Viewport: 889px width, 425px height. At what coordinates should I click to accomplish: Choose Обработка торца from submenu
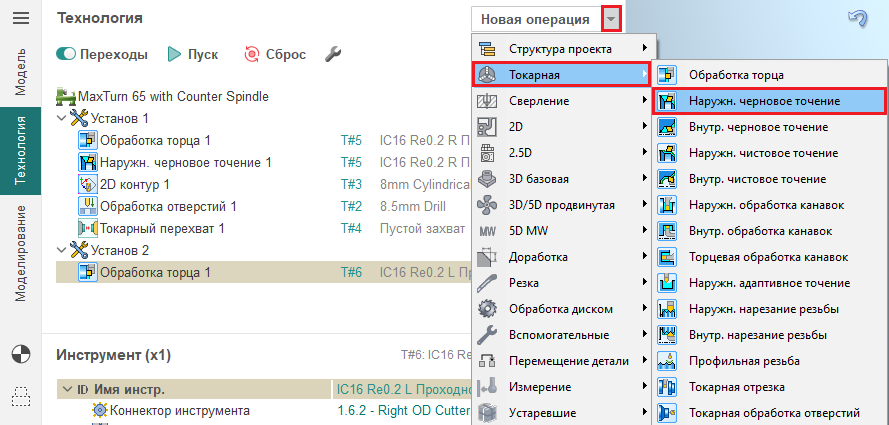(x=742, y=75)
